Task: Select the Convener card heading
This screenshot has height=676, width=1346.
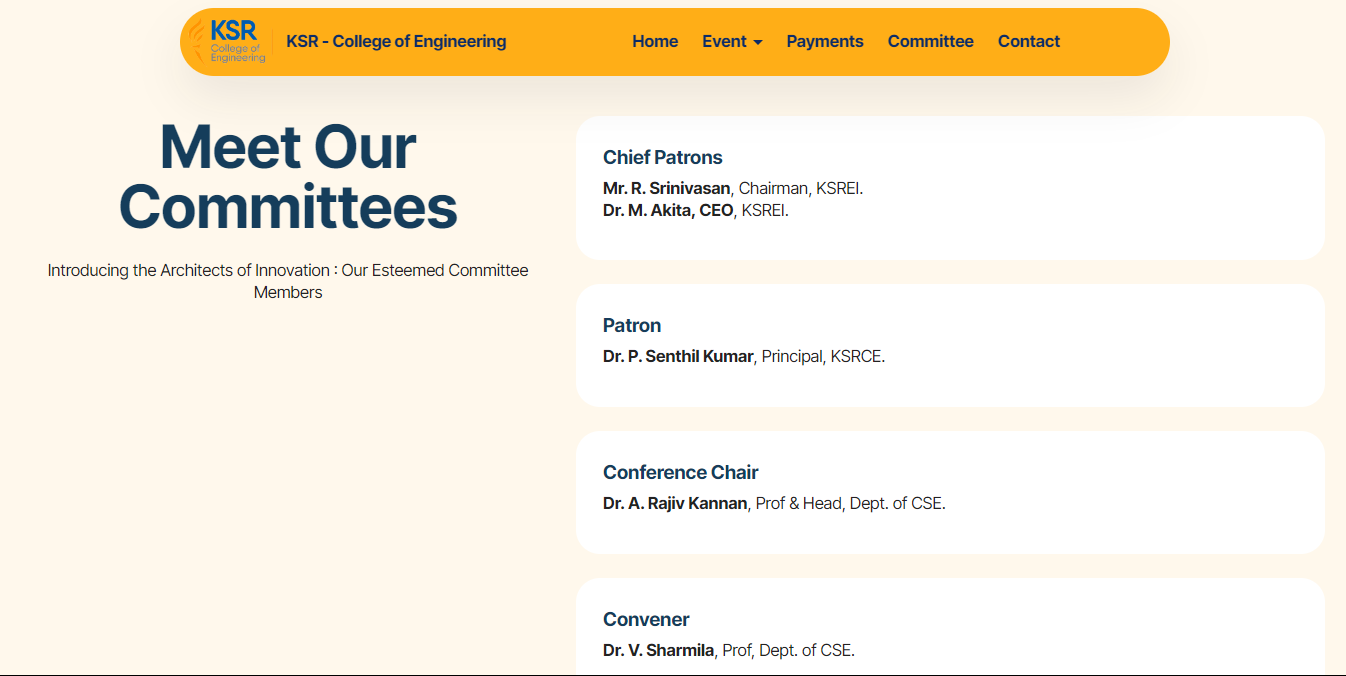Action: coord(646,619)
